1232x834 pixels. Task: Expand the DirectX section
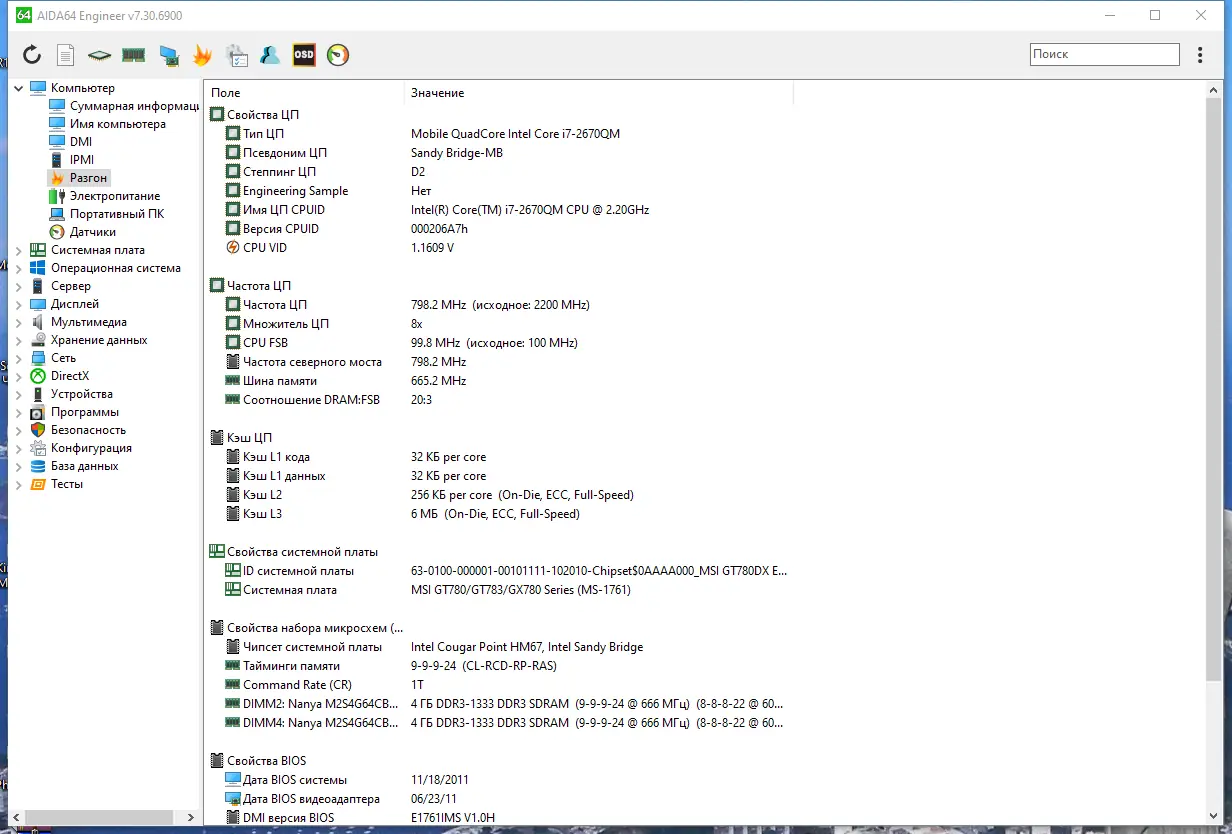coord(18,375)
